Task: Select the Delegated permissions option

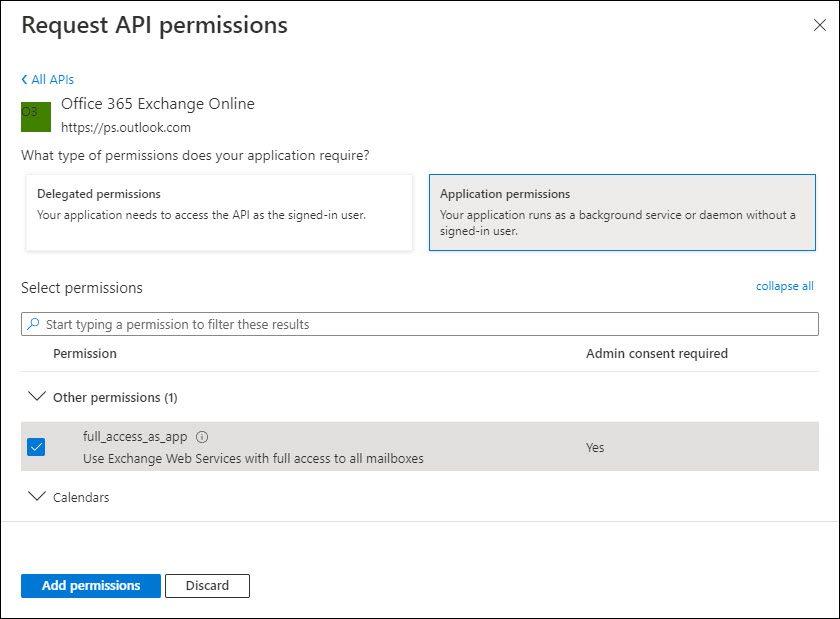Action: point(219,212)
